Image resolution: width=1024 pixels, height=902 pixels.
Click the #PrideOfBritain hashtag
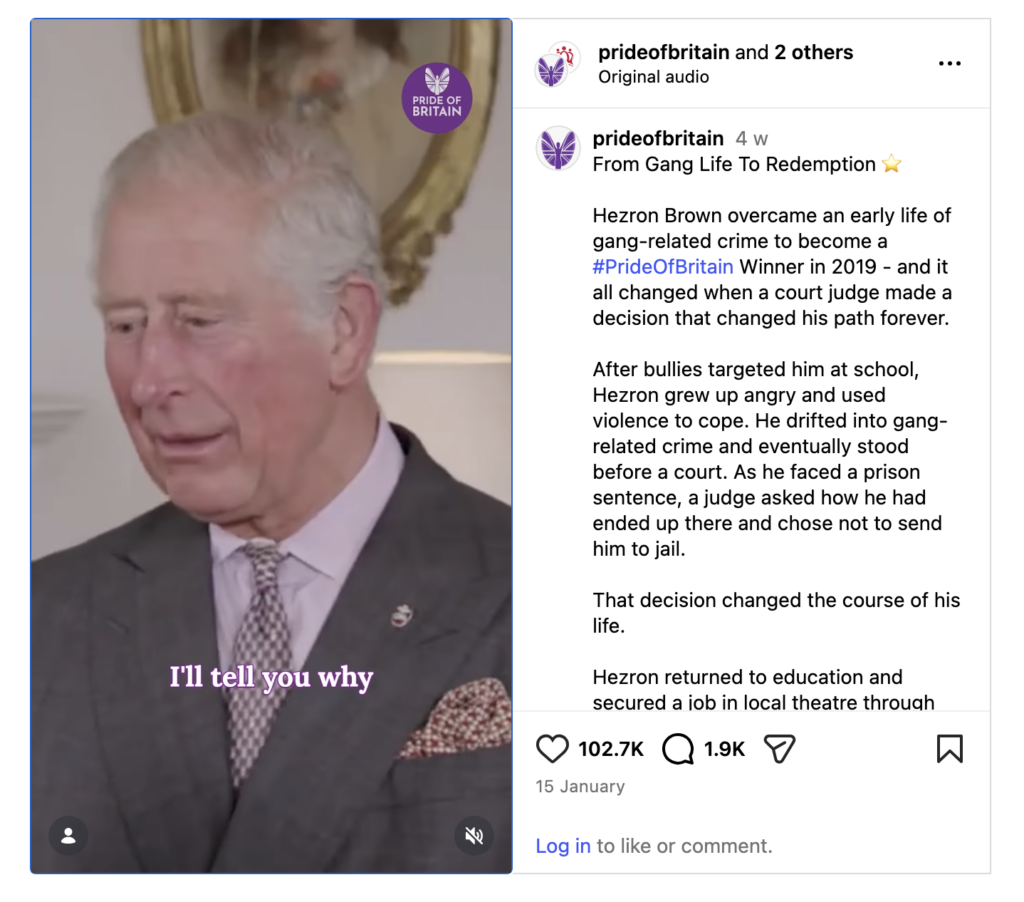point(663,266)
